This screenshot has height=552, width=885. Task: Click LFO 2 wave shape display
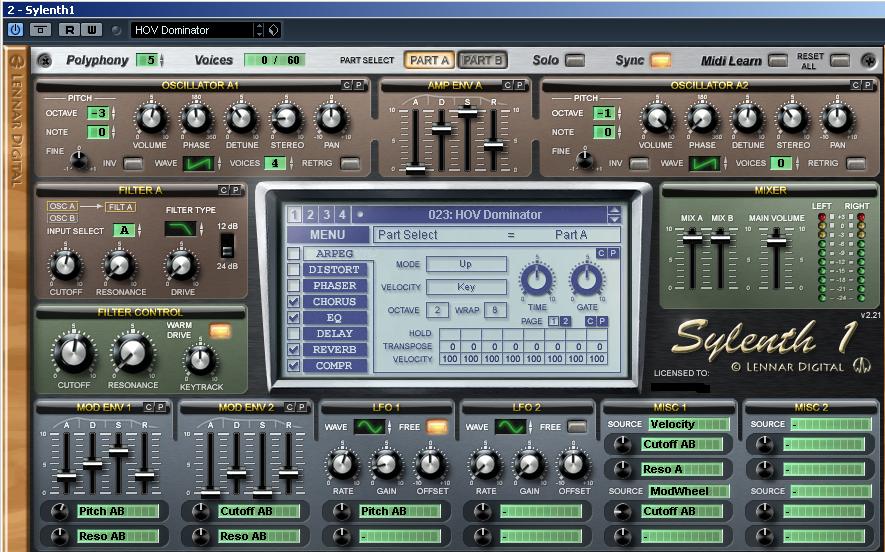(x=510, y=427)
